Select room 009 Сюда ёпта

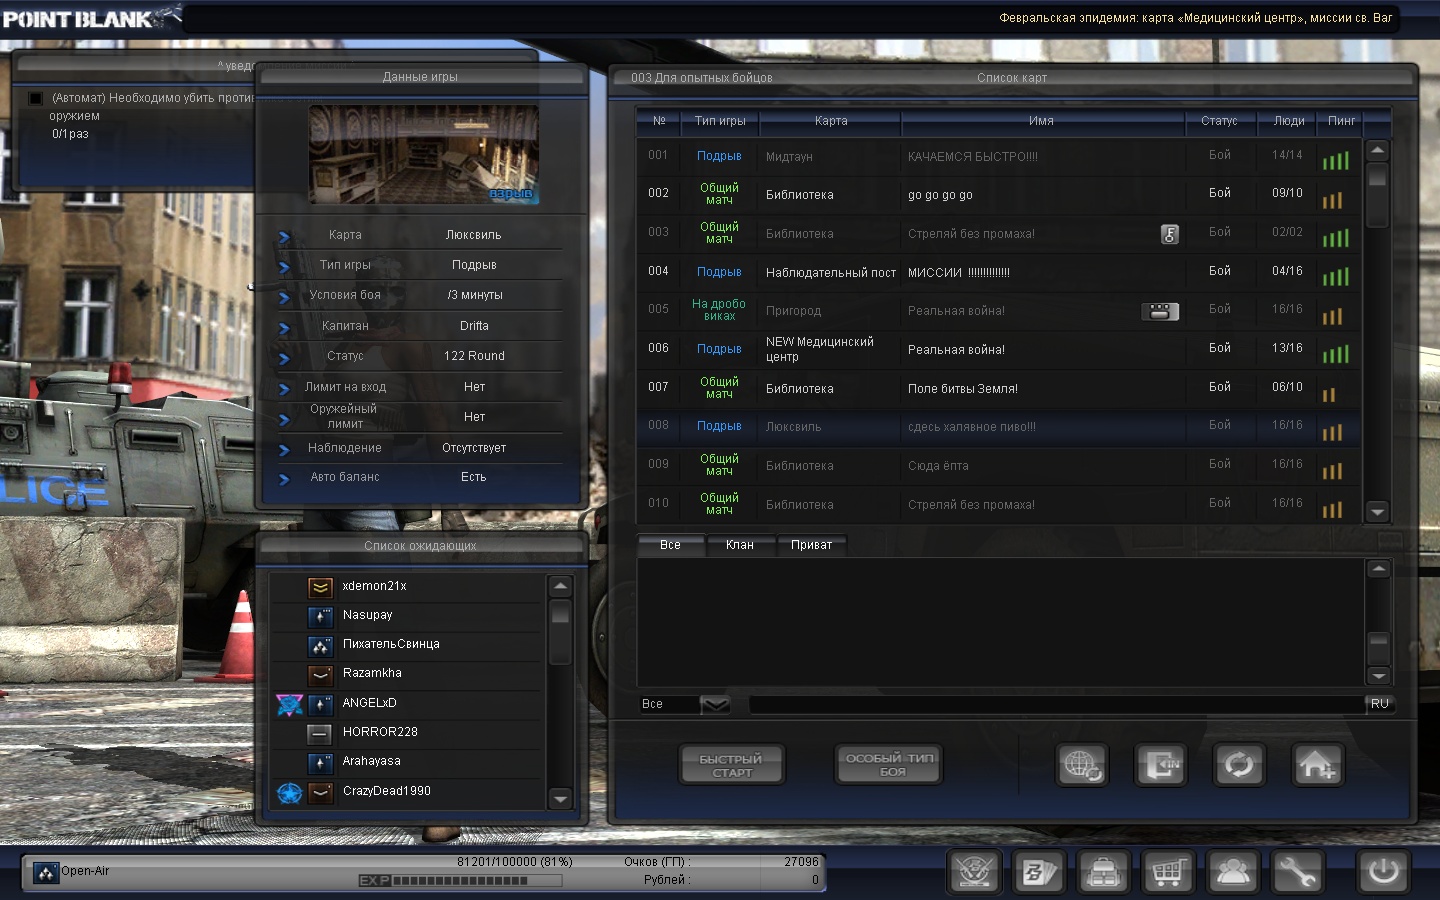998,465
